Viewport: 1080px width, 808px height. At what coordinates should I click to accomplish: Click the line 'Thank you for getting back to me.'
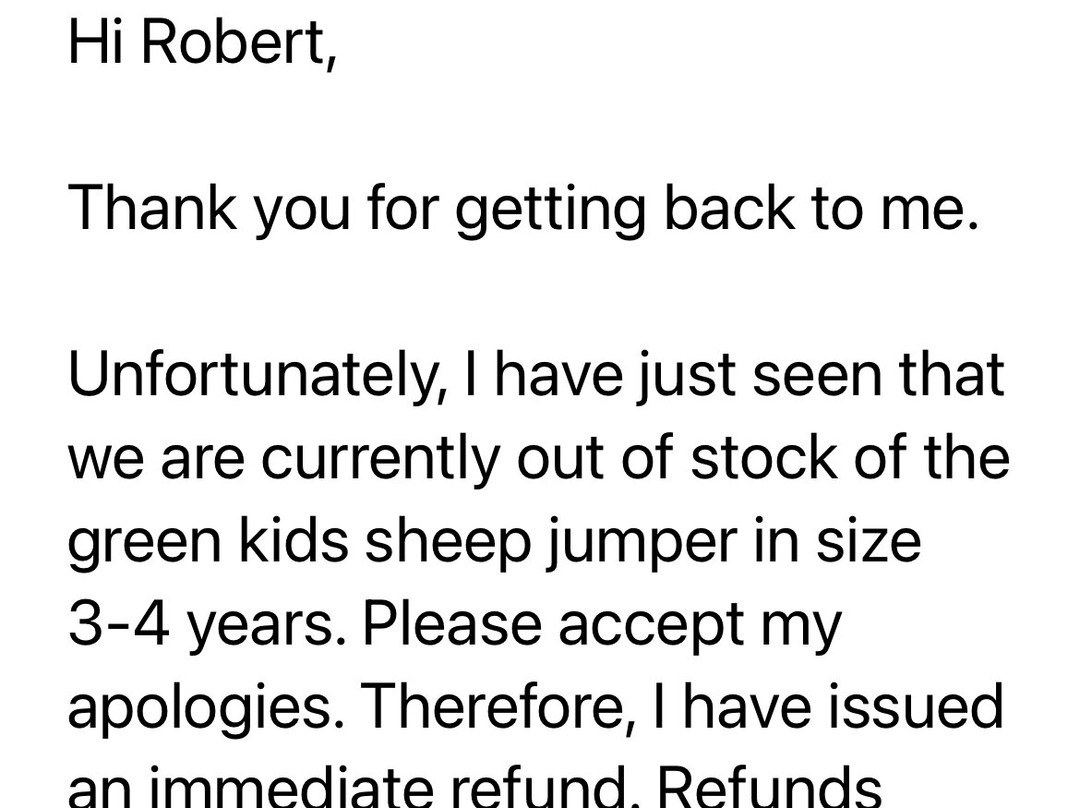tap(523, 210)
